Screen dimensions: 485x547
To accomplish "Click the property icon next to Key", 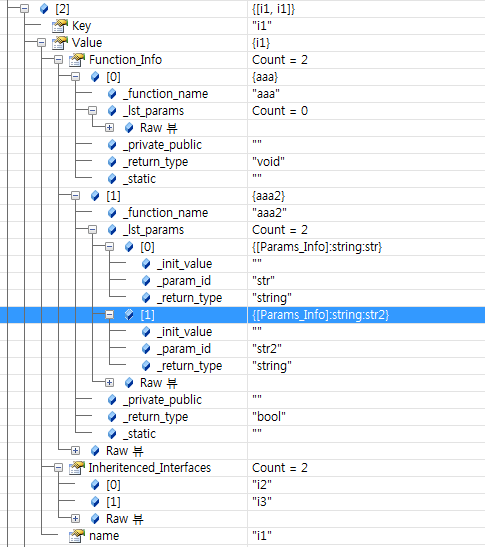I will [60, 26].
